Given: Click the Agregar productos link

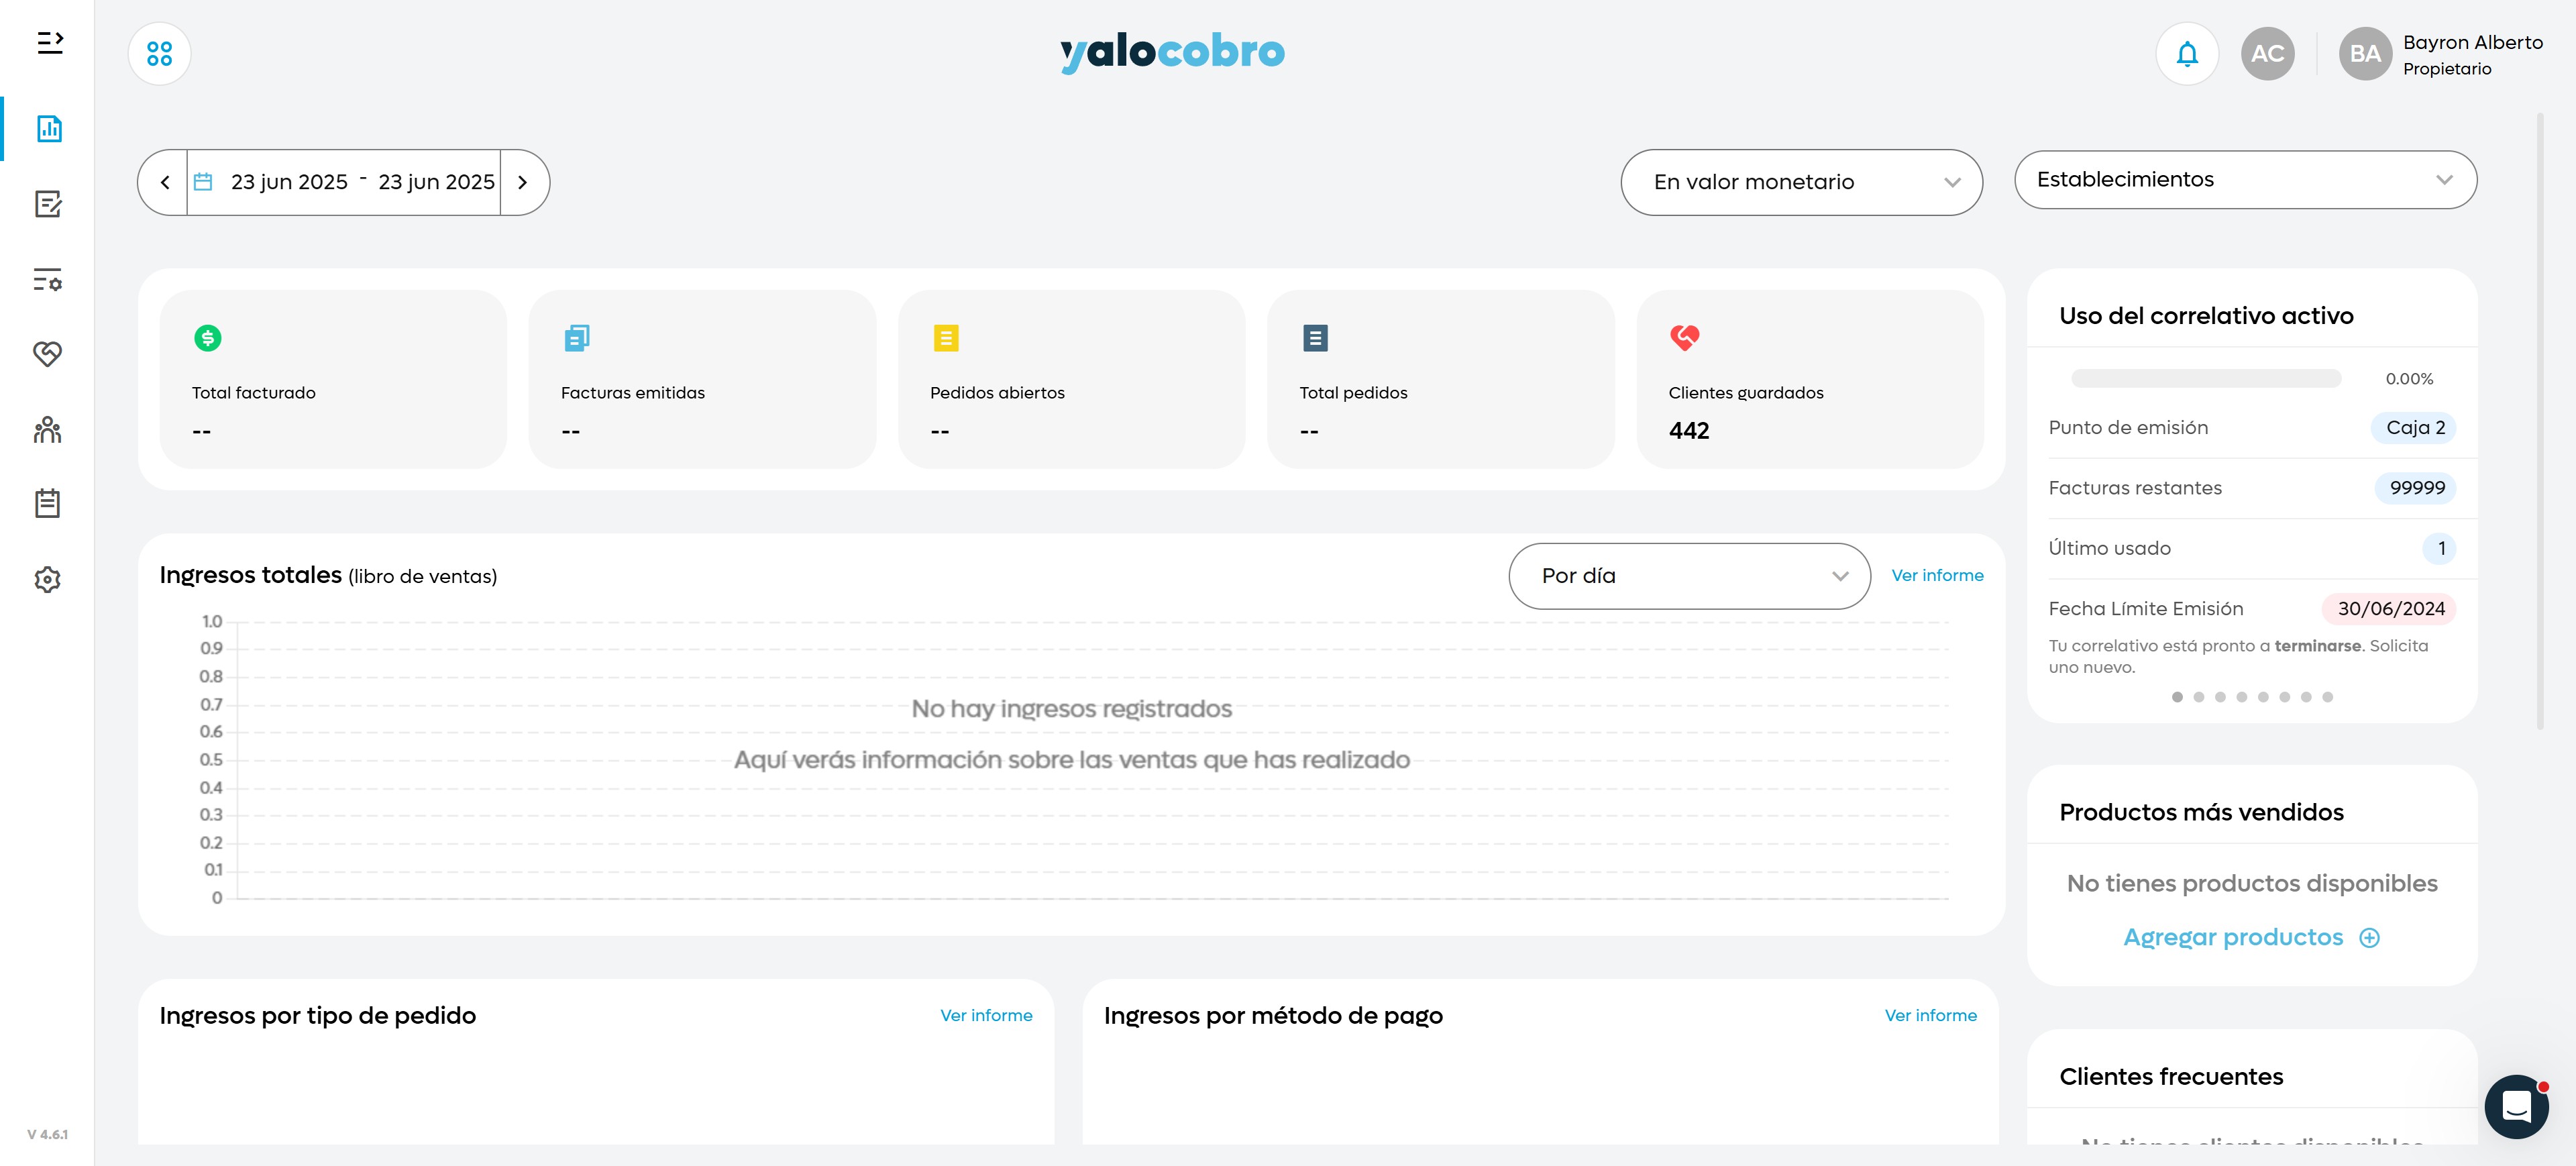Looking at the screenshot, I should pos(2233,937).
